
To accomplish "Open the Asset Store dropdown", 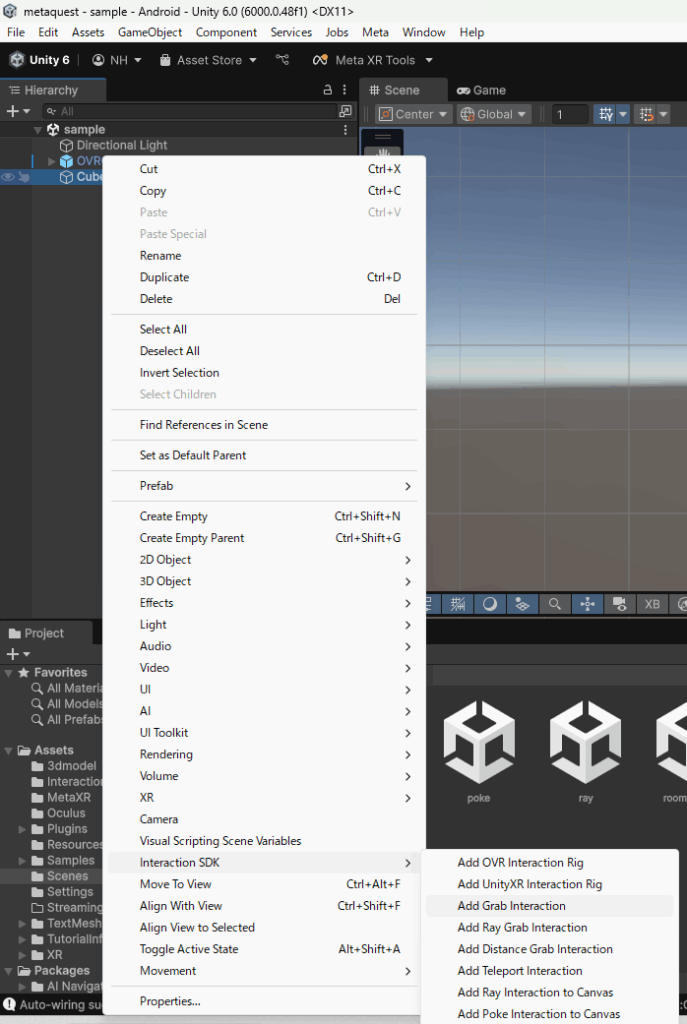I will tap(208, 60).
